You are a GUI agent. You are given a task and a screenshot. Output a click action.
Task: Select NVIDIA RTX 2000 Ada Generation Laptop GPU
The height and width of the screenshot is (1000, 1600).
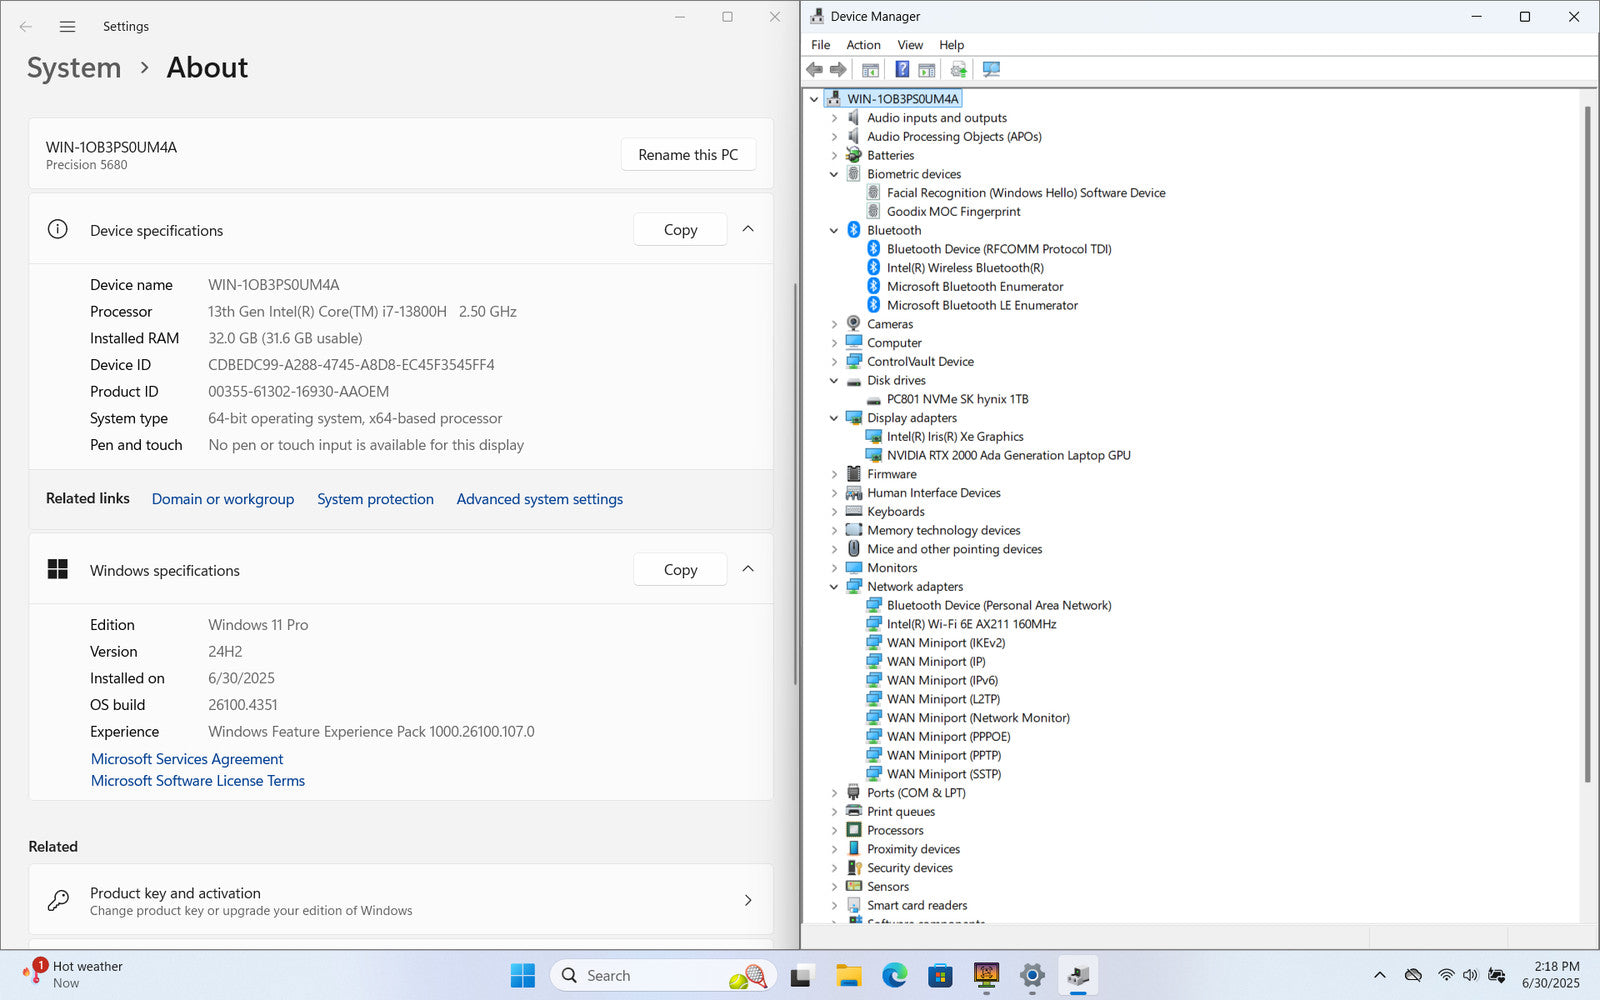click(1008, 456)
